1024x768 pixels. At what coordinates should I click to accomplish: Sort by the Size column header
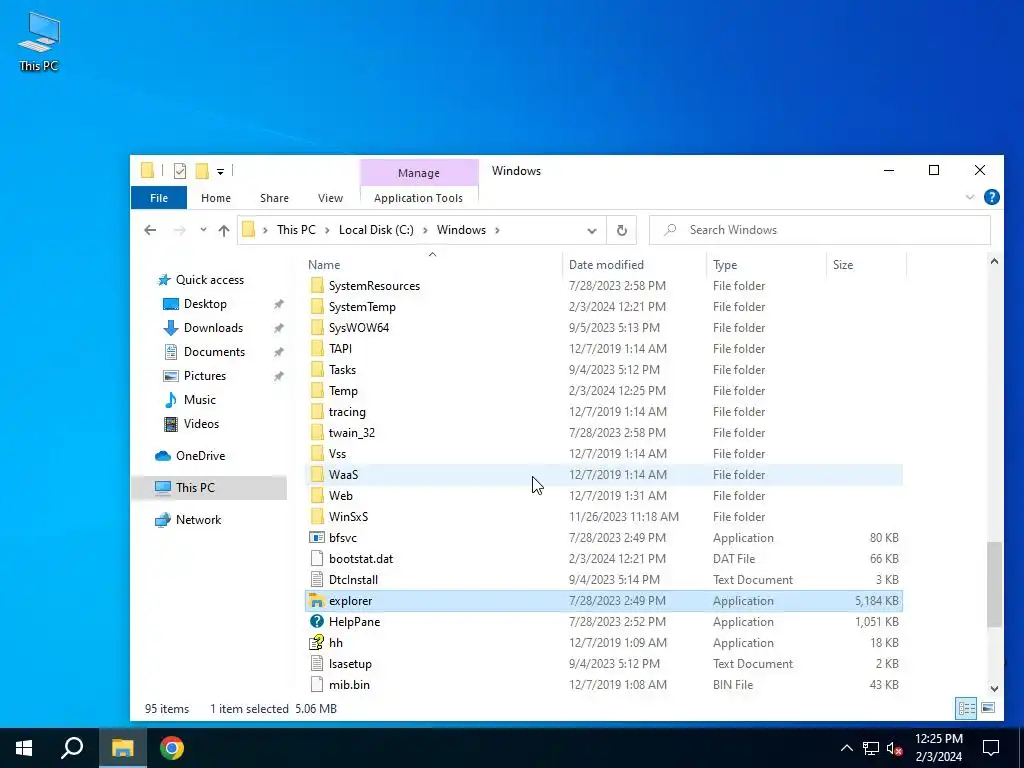pos(842,264)
